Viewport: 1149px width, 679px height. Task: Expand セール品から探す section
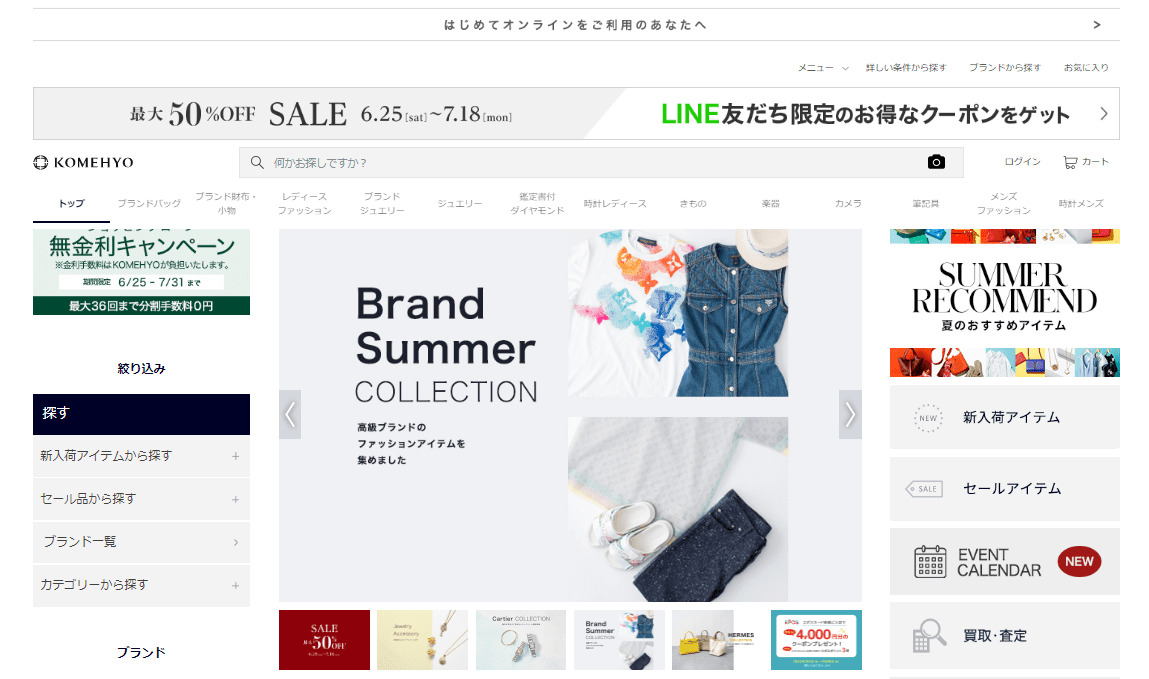point(141,500)
